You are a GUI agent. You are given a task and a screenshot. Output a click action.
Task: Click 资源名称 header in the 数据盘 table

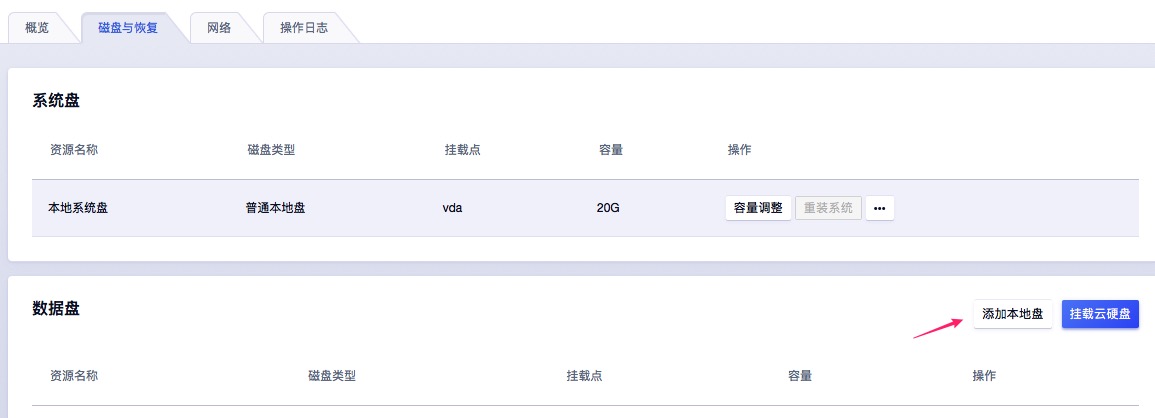click(74, 376)
